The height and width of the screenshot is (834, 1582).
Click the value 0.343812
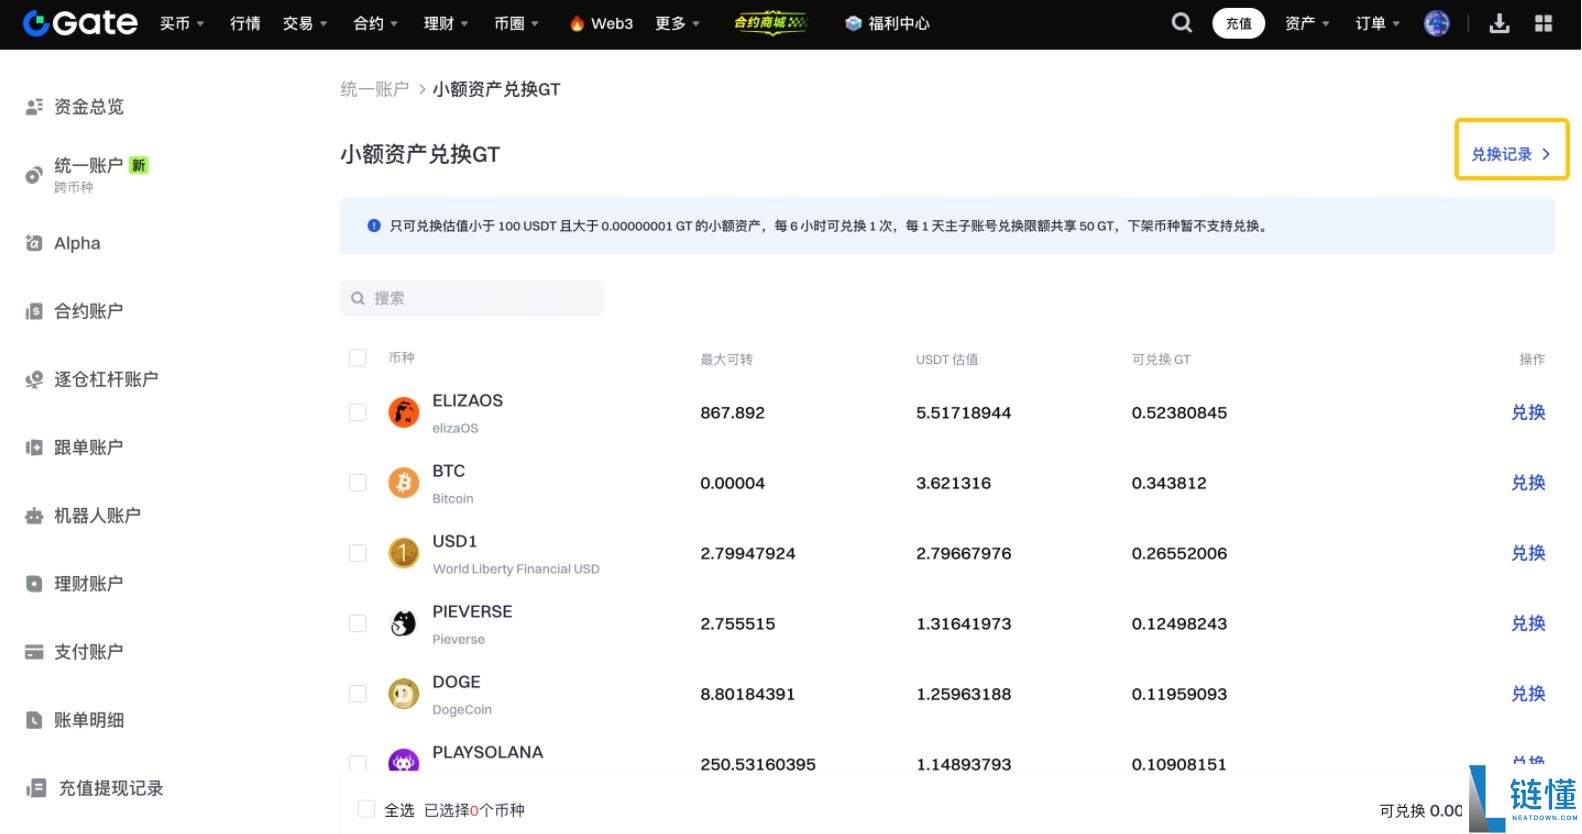[1169, 483]
